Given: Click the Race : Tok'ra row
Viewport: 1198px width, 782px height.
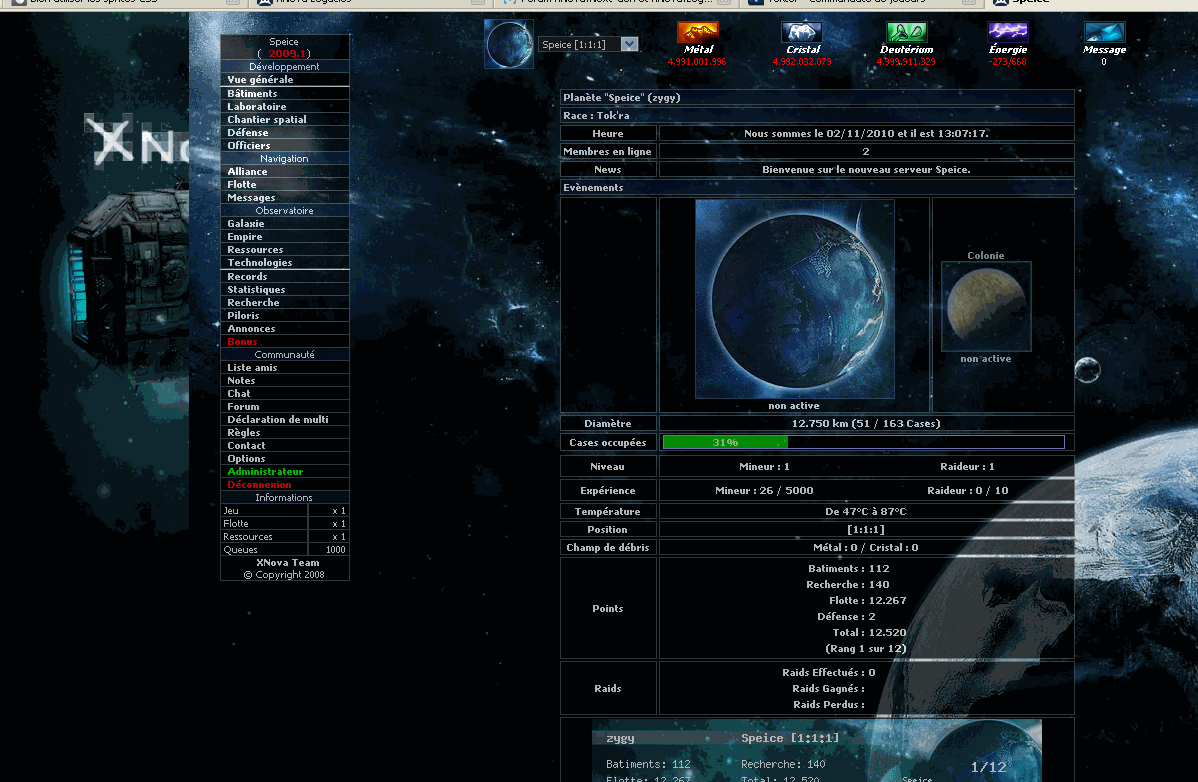Looking at the screenshot, I should pyautogui.click(x=817, y=115).
